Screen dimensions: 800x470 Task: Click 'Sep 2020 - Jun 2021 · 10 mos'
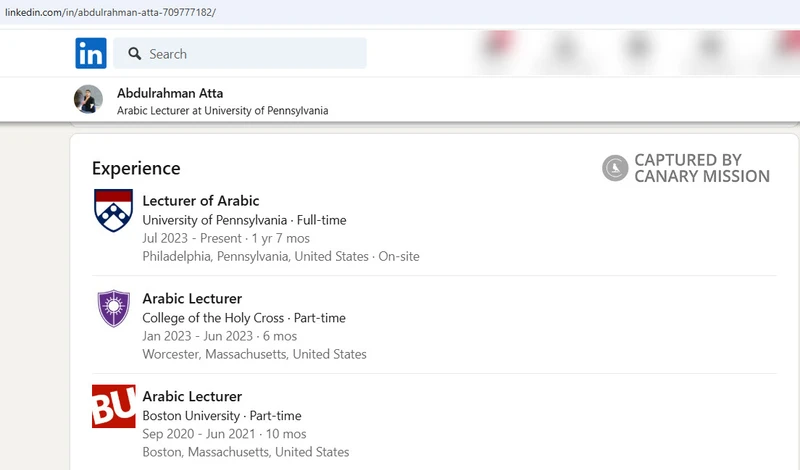pos(224,434)
